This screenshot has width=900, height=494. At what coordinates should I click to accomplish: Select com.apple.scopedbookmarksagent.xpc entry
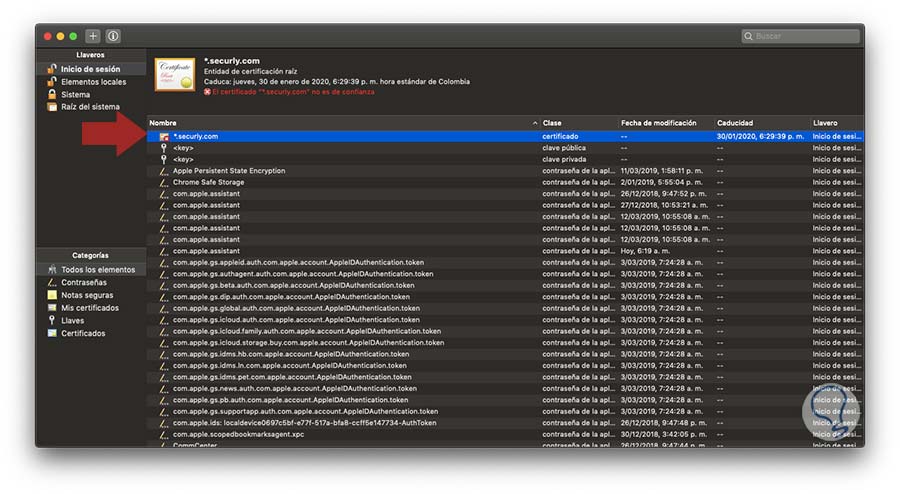[x=505, y=434]
